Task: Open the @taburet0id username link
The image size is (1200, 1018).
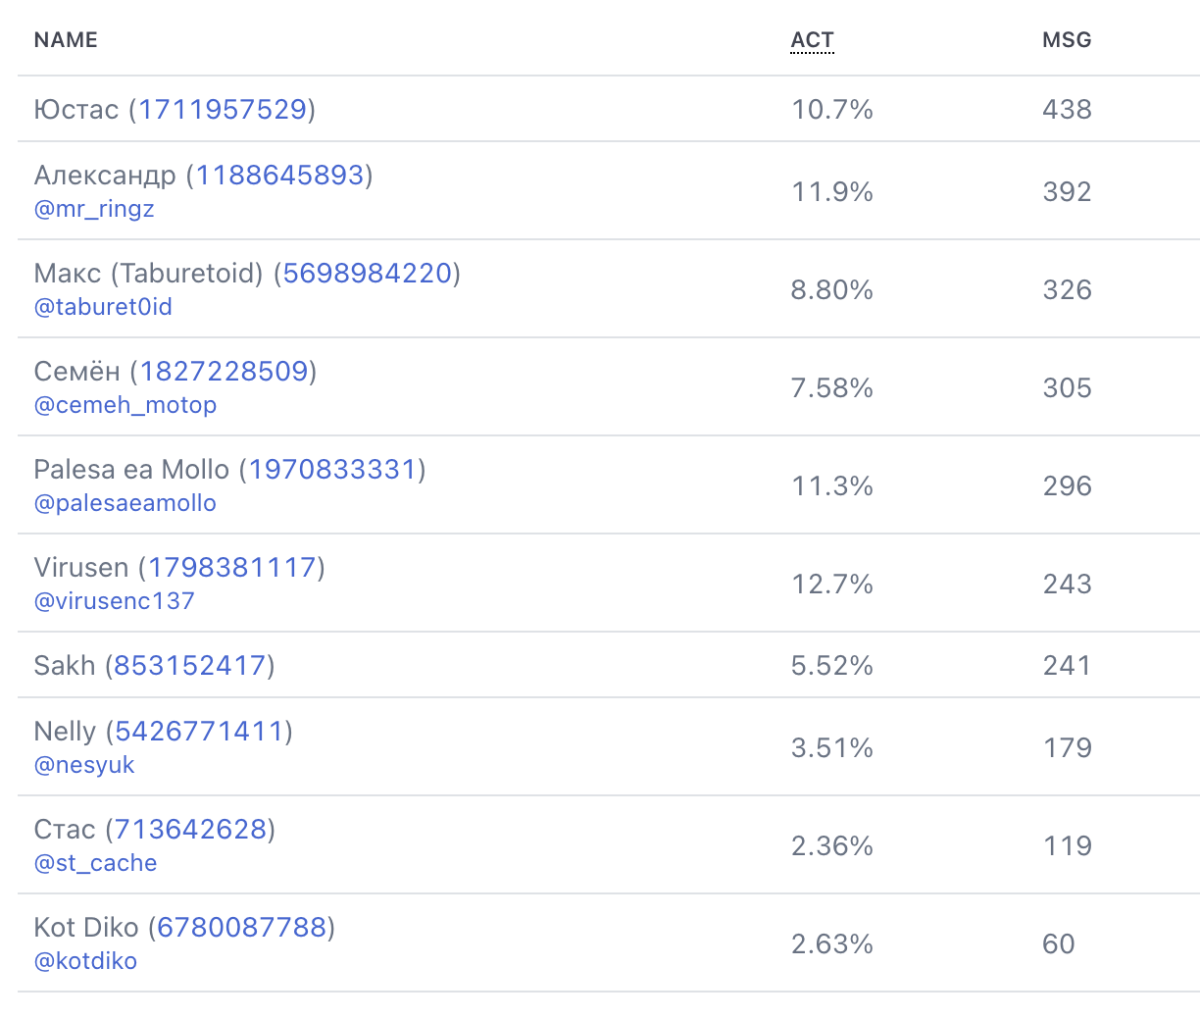Action: point(103,307)
